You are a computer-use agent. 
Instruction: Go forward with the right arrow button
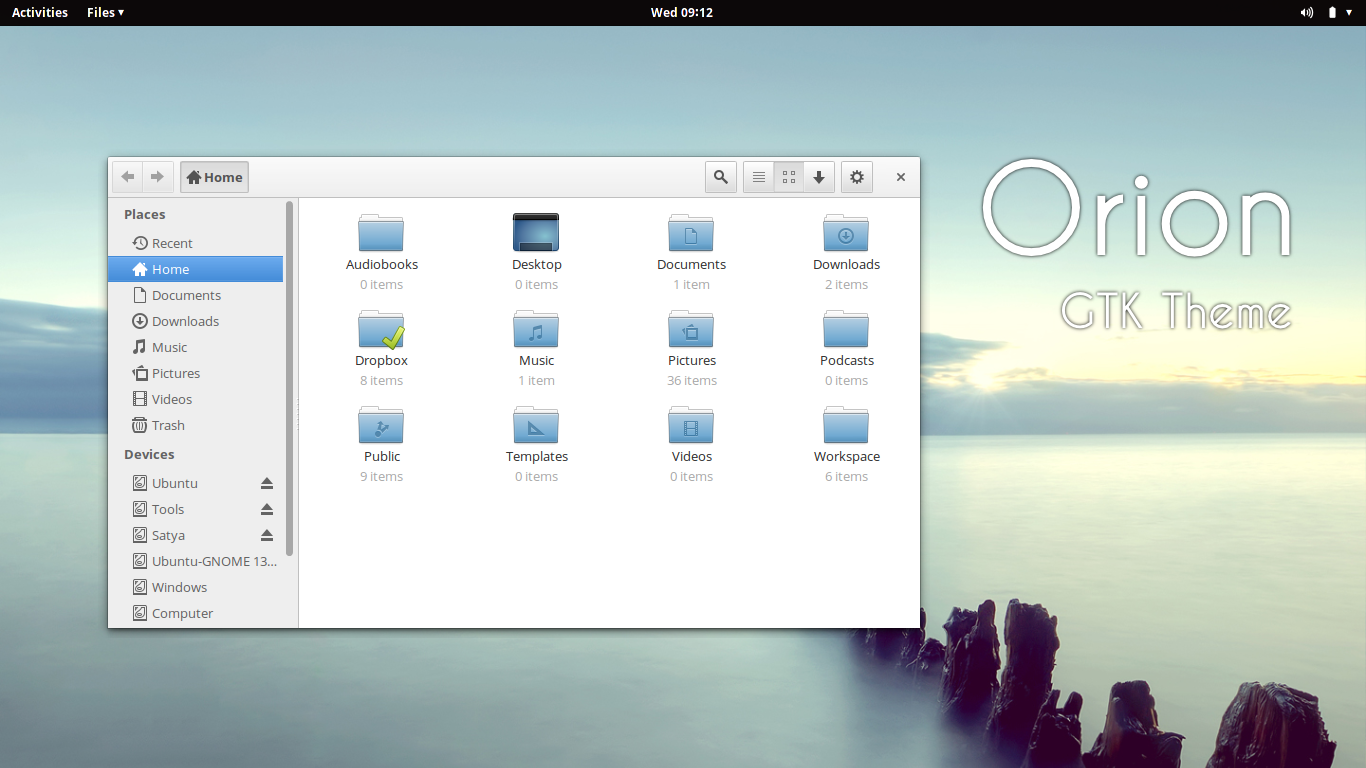tap(158, 177)
